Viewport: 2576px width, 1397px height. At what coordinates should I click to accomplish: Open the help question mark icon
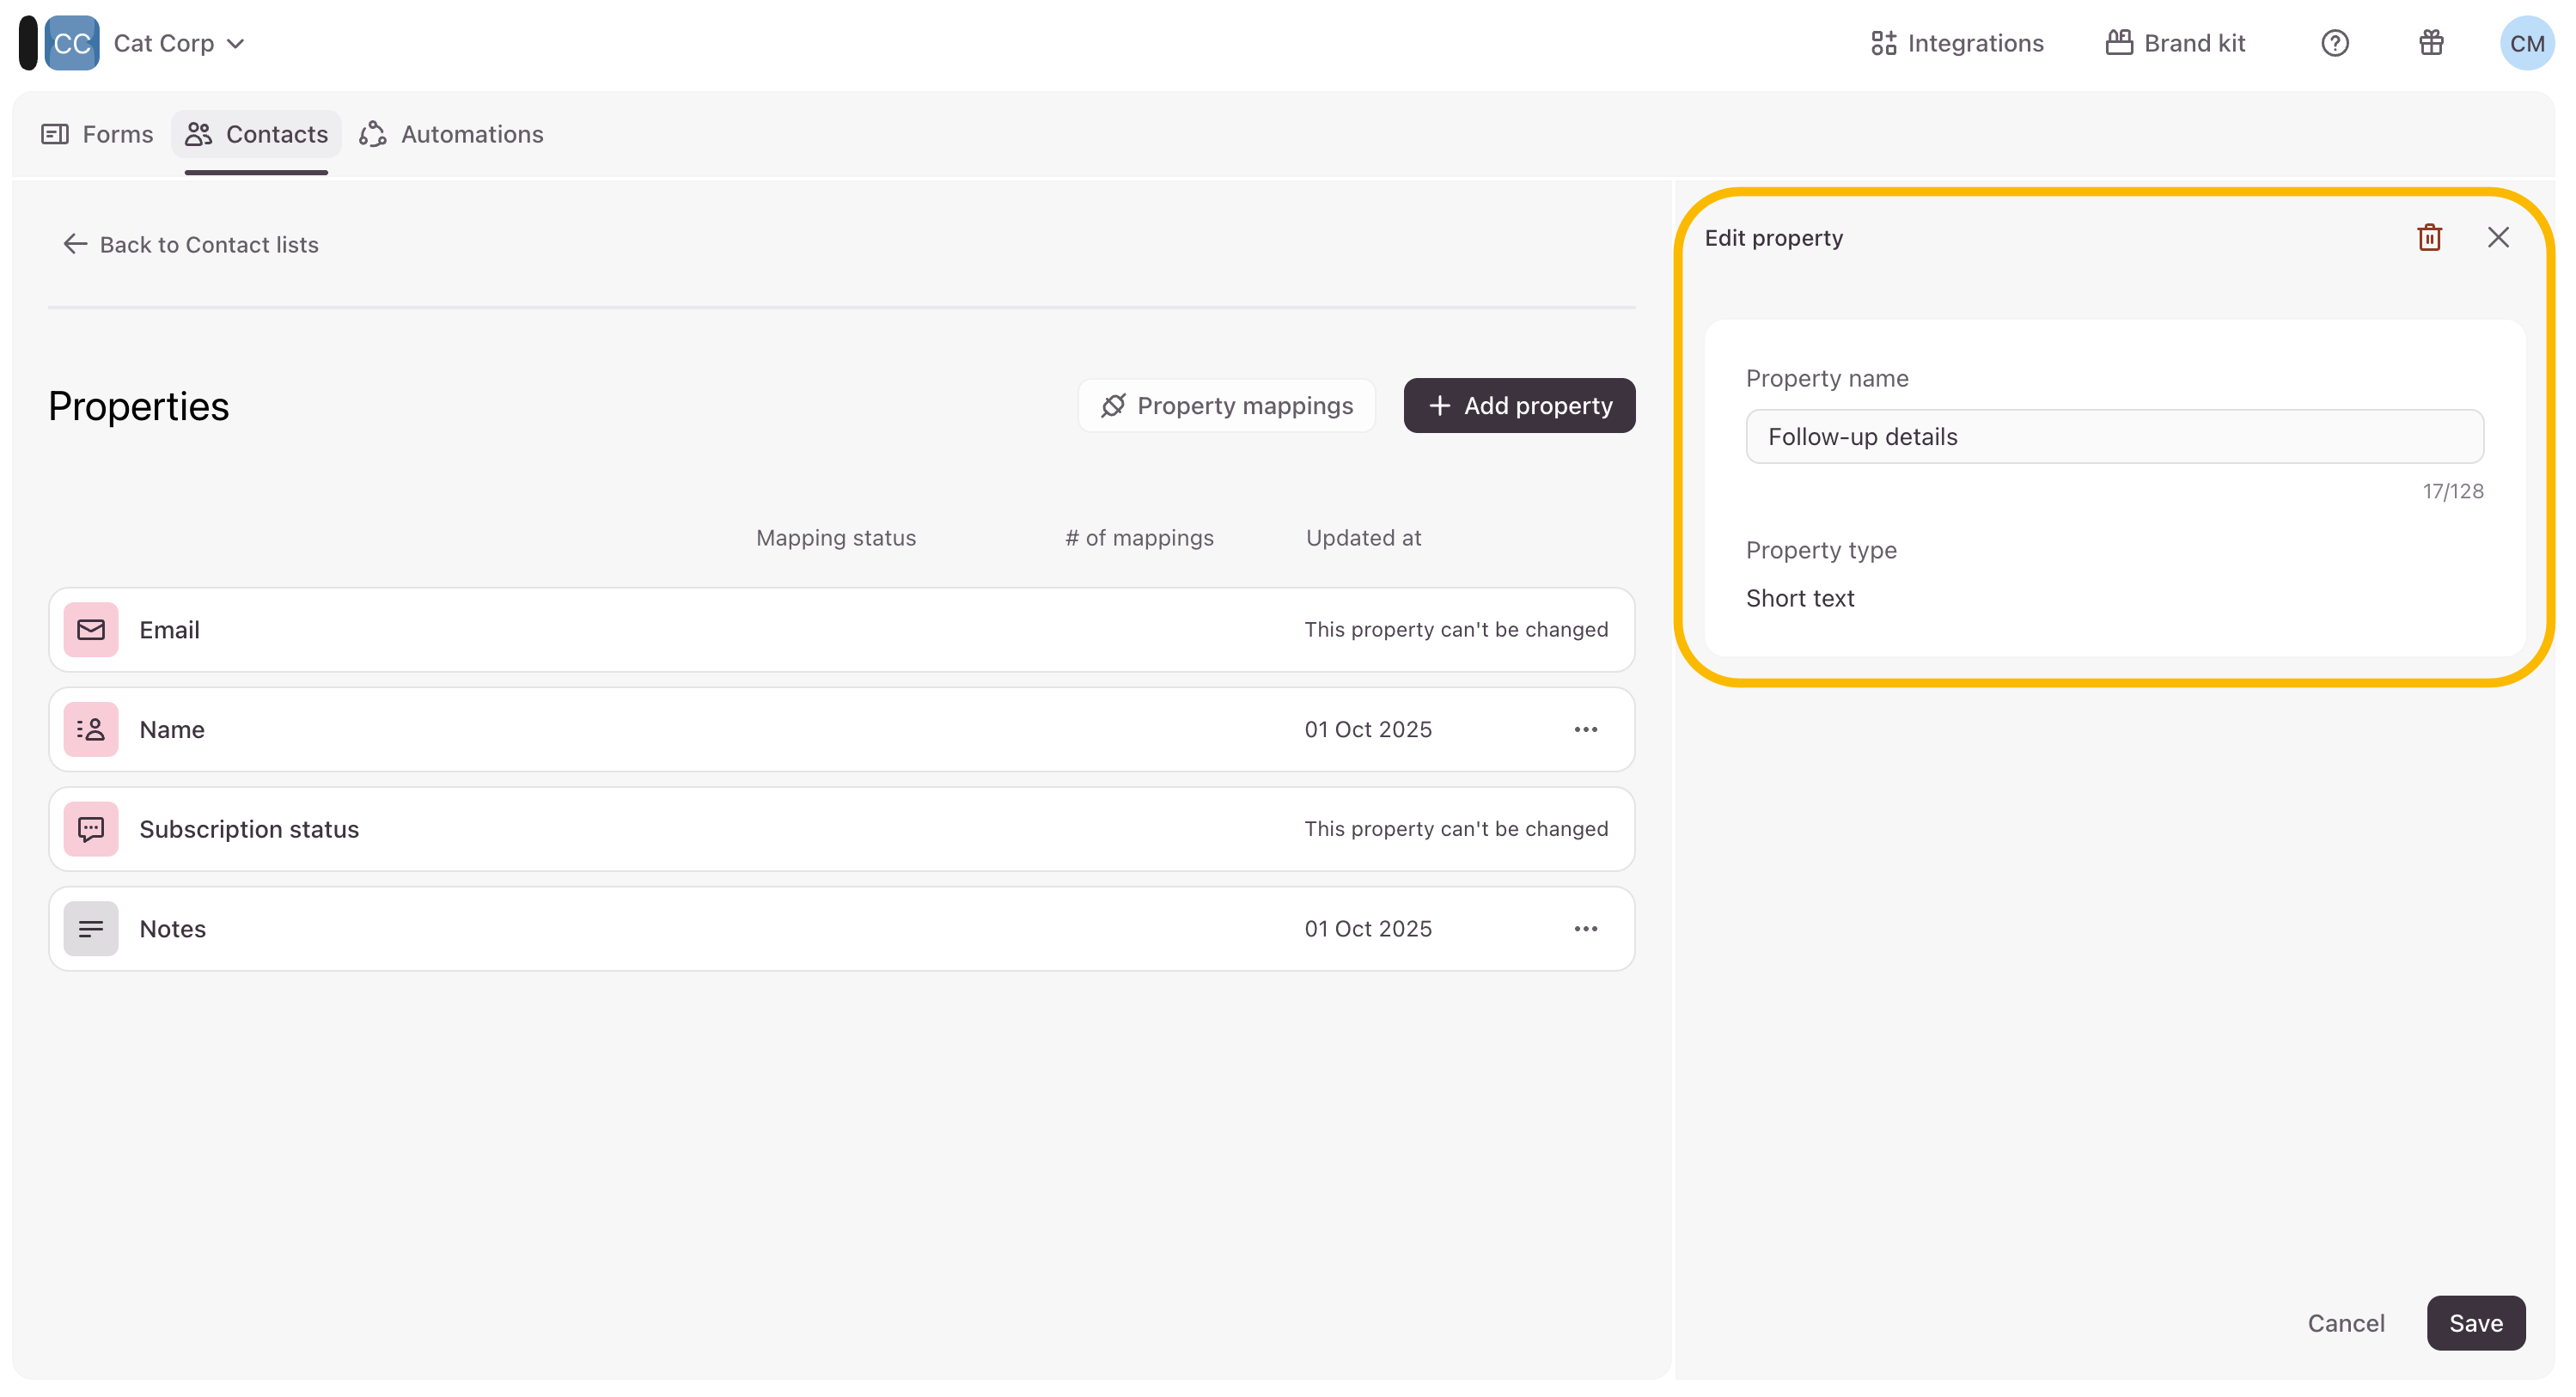click(x=2334, y=43)
